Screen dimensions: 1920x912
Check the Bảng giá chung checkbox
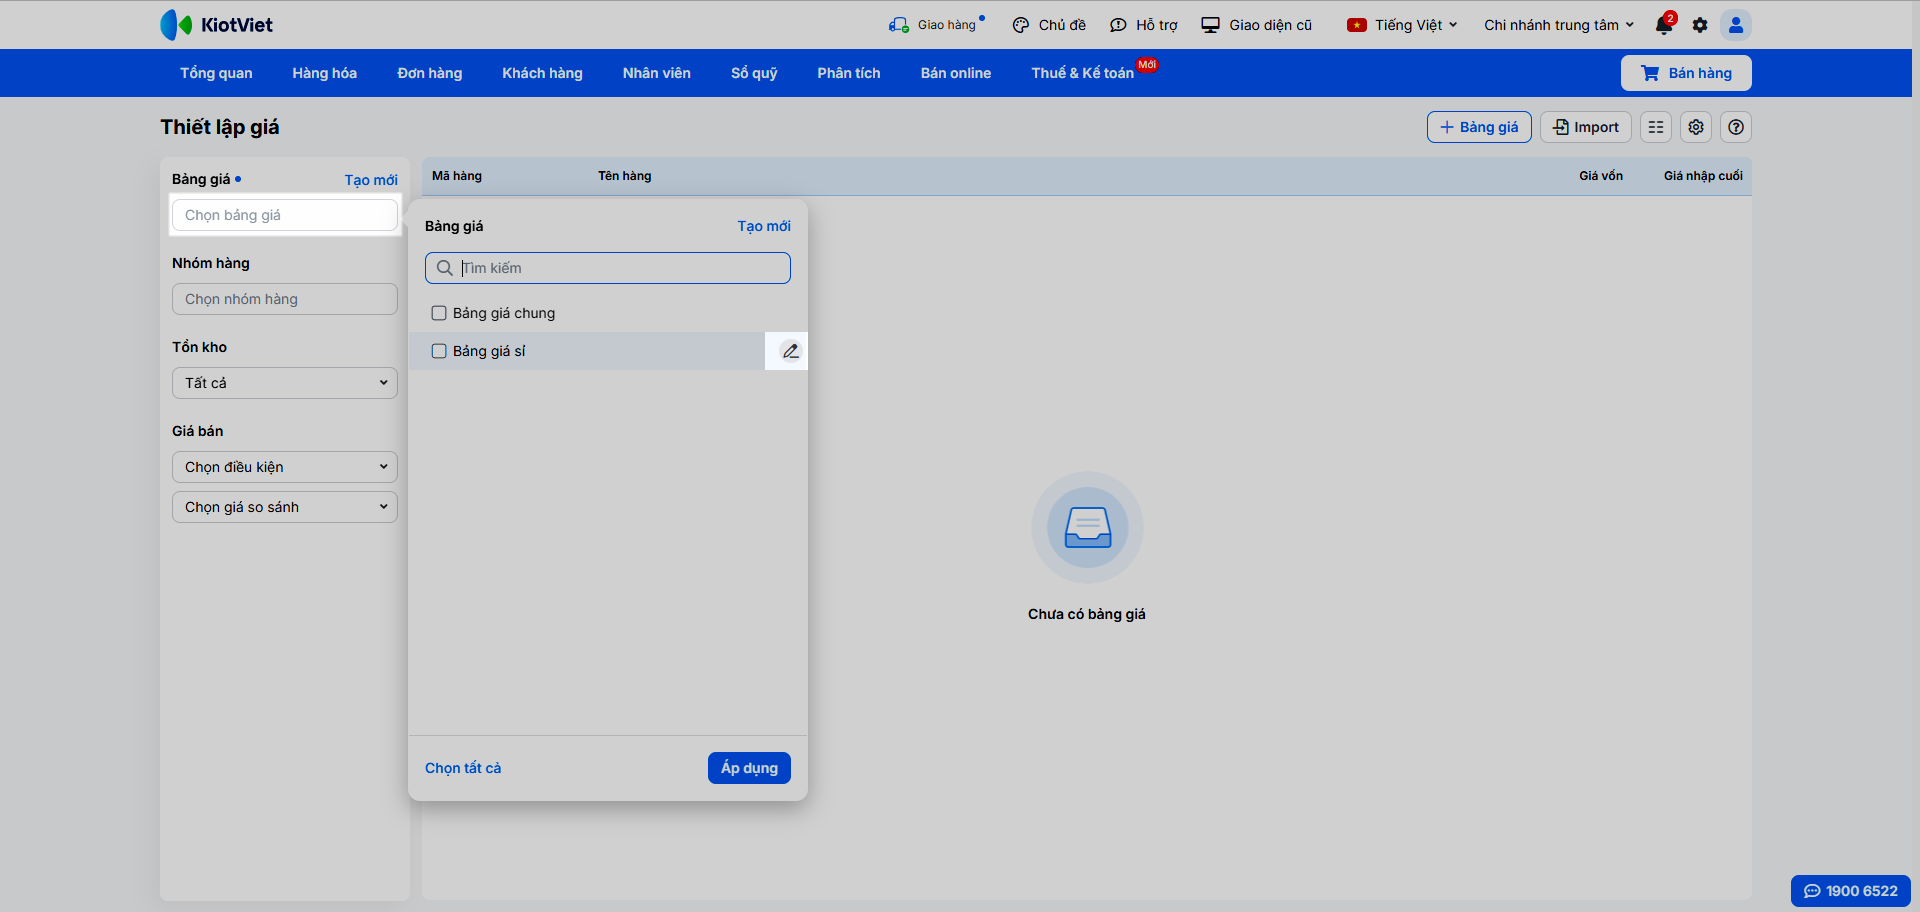coord(439,313)
